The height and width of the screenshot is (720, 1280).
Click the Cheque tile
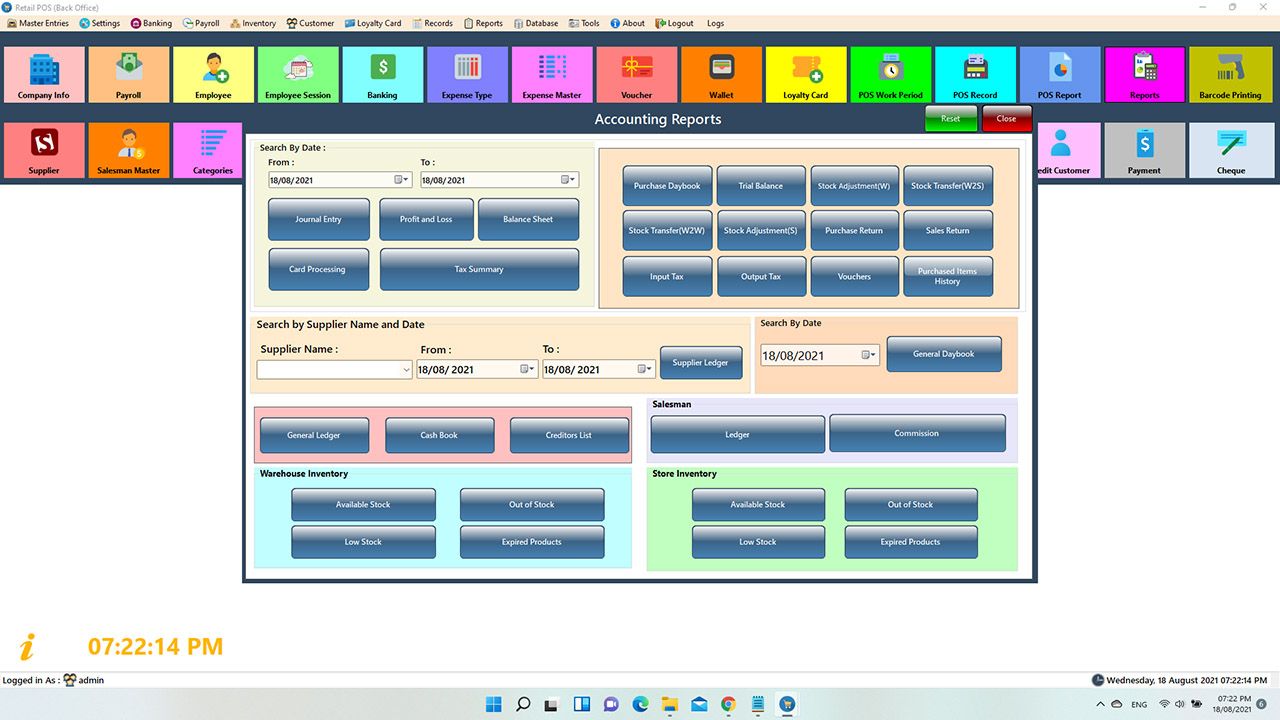pos(1230,150)
